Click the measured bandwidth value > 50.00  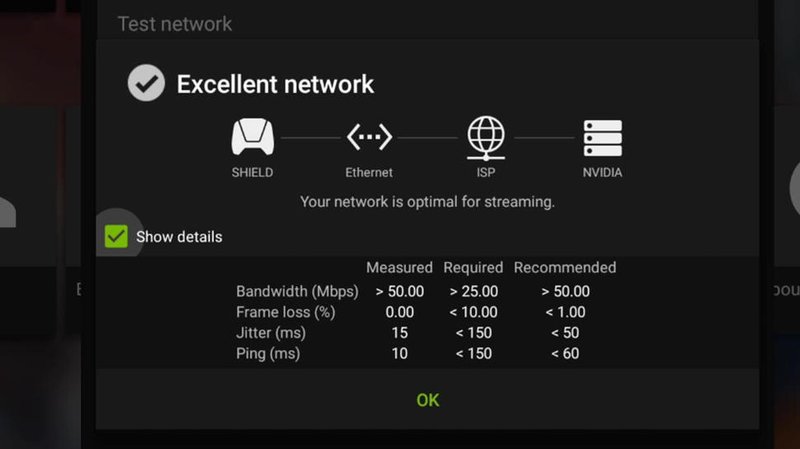click(x=399, y=291)
